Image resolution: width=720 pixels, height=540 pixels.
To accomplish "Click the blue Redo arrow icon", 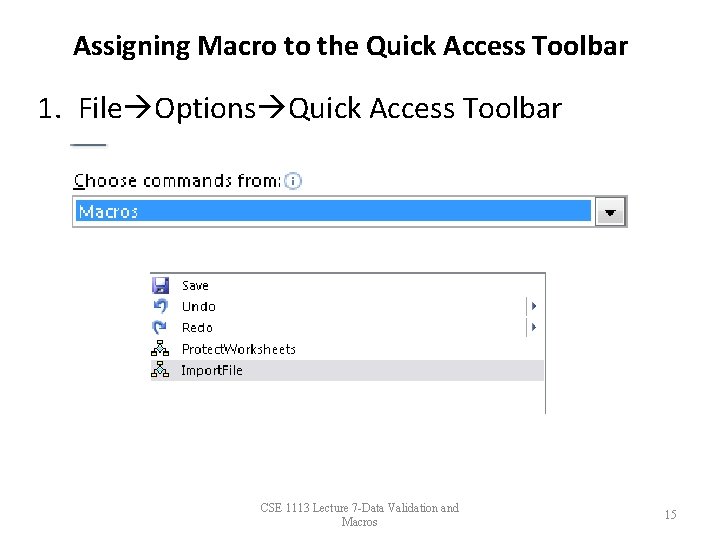I will click(160, 327).
